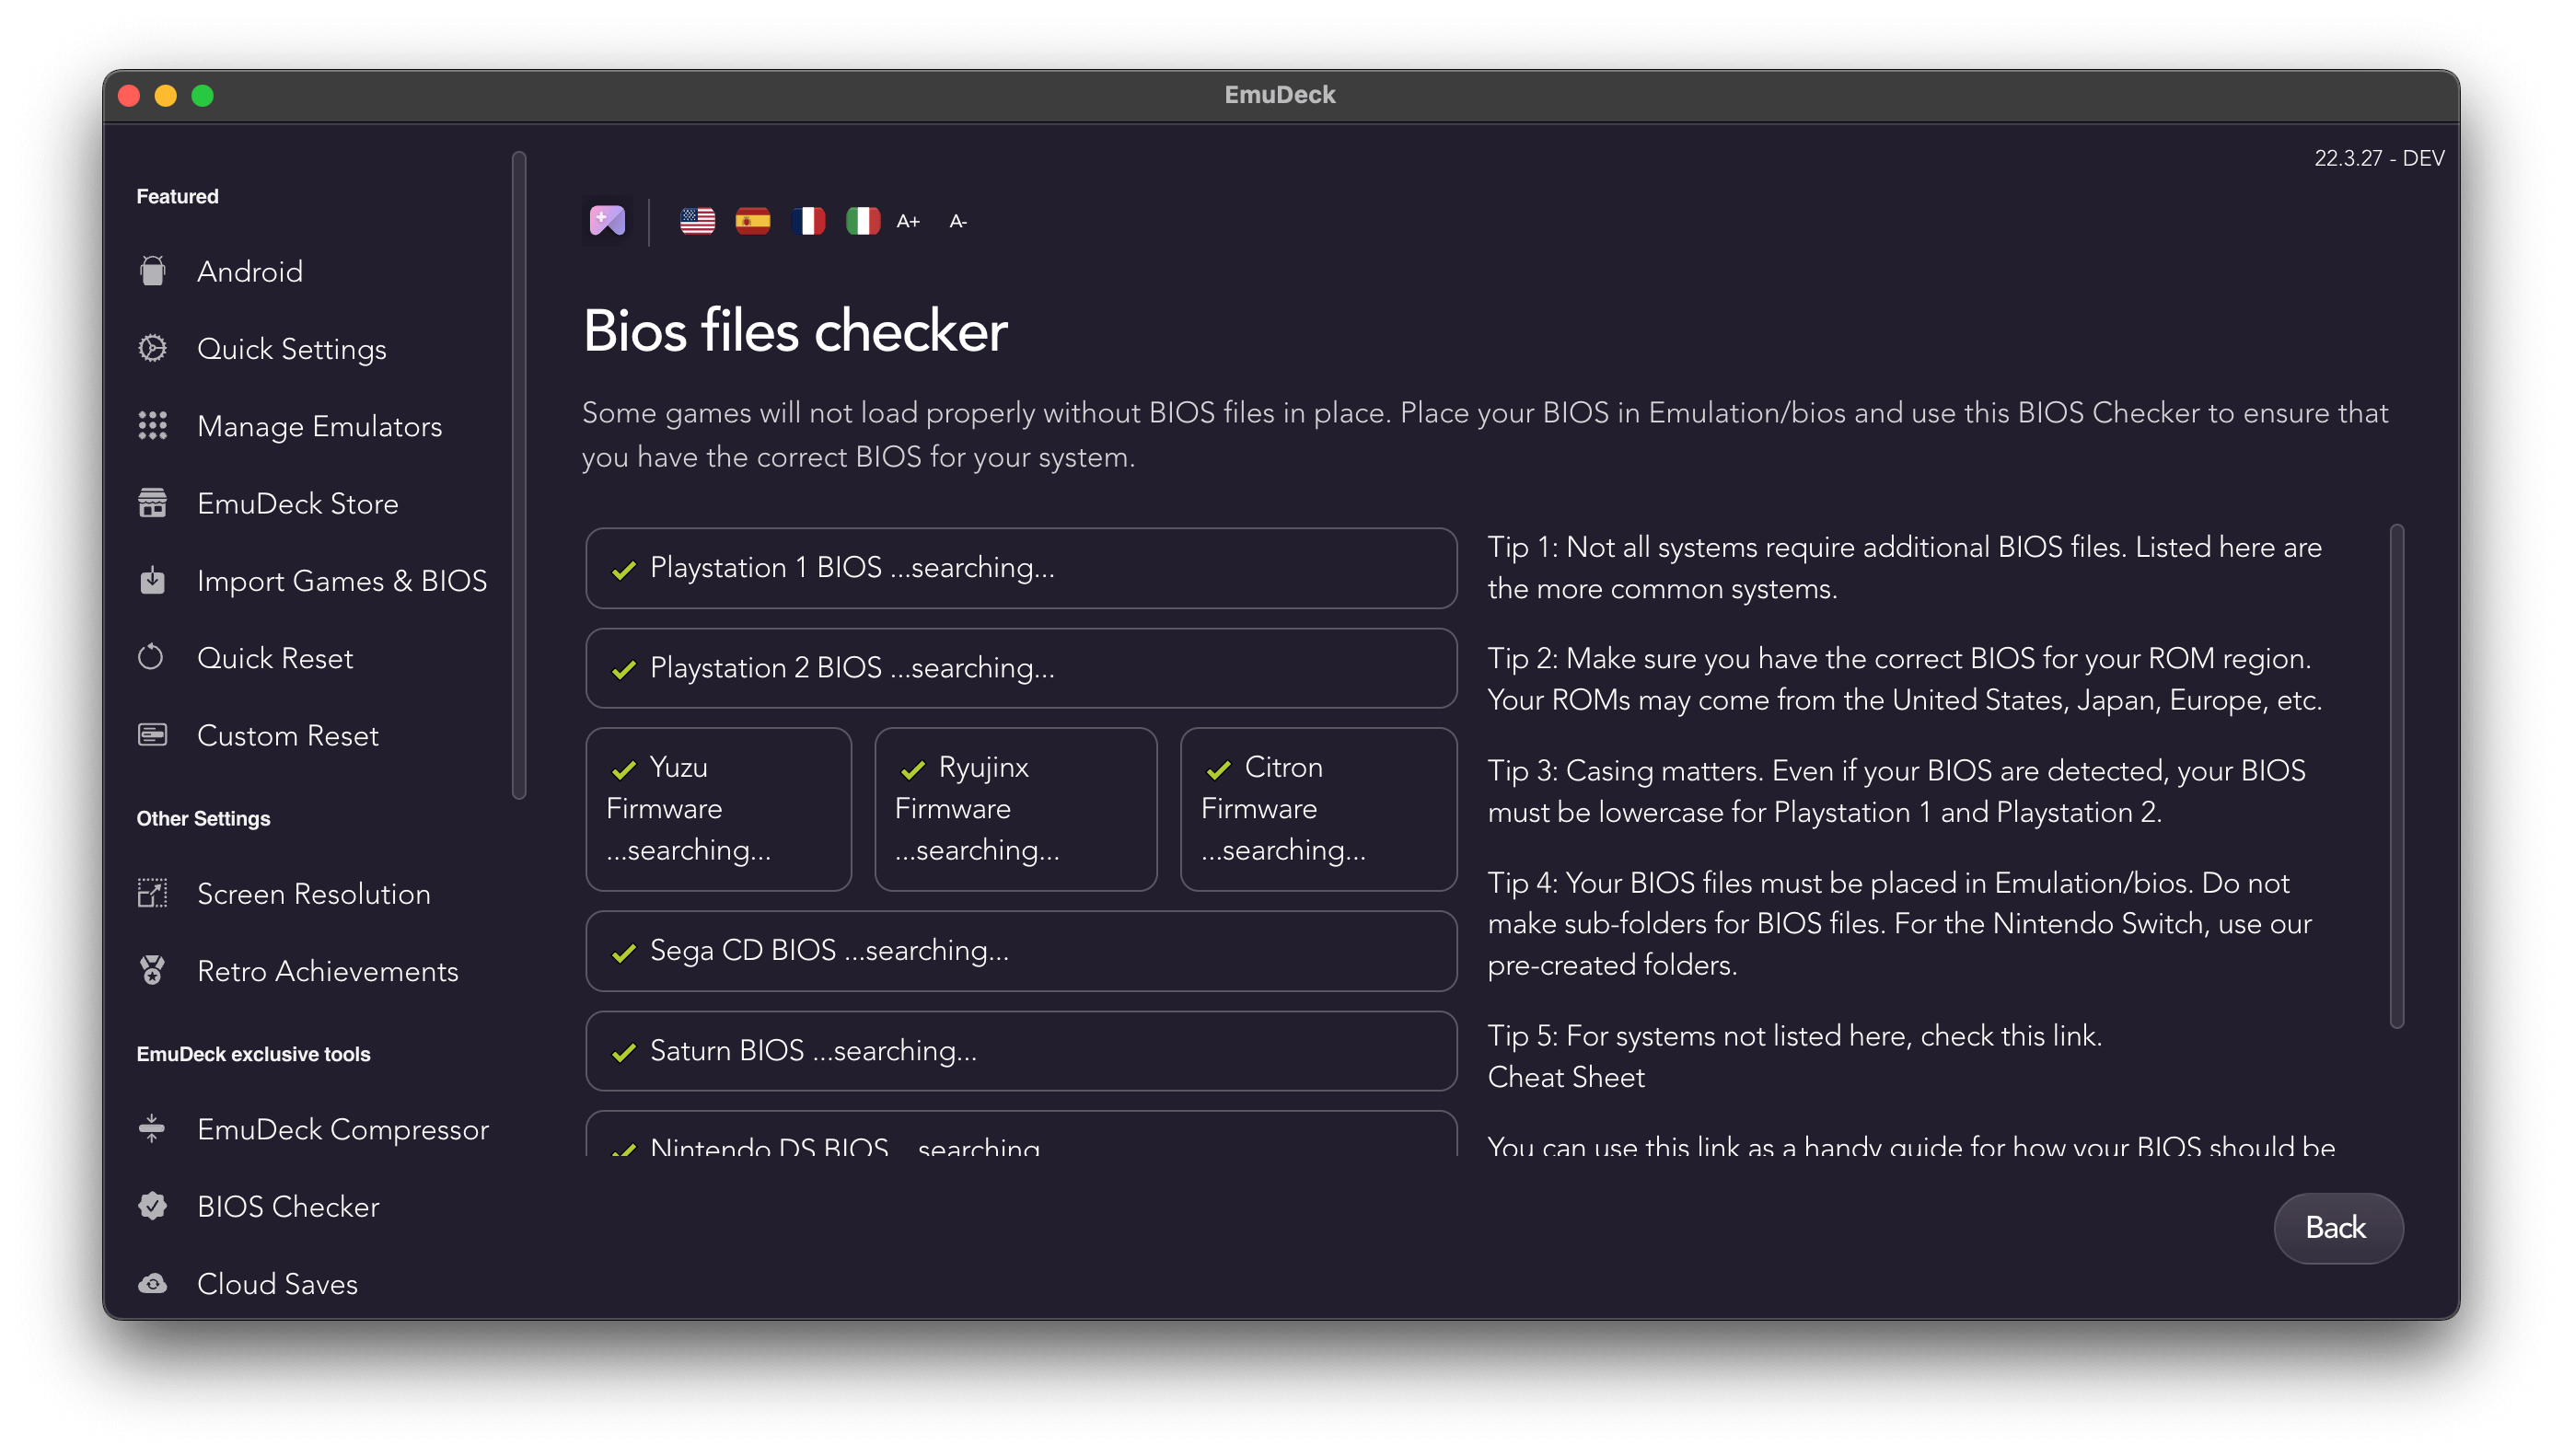Click the Citron Firmware green checkmark
This screenshot has width=2563, height=1456.
(x=1218, y=769)
